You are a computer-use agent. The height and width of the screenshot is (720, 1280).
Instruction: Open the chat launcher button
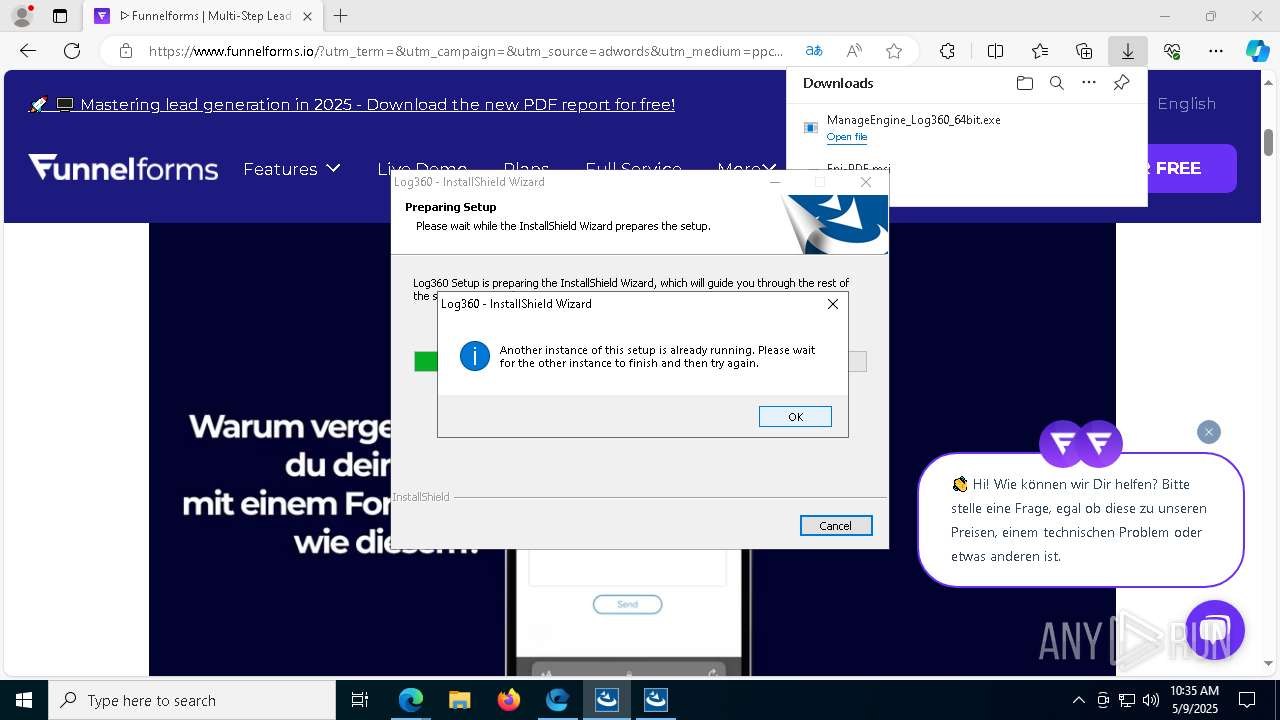[1215, 630]
